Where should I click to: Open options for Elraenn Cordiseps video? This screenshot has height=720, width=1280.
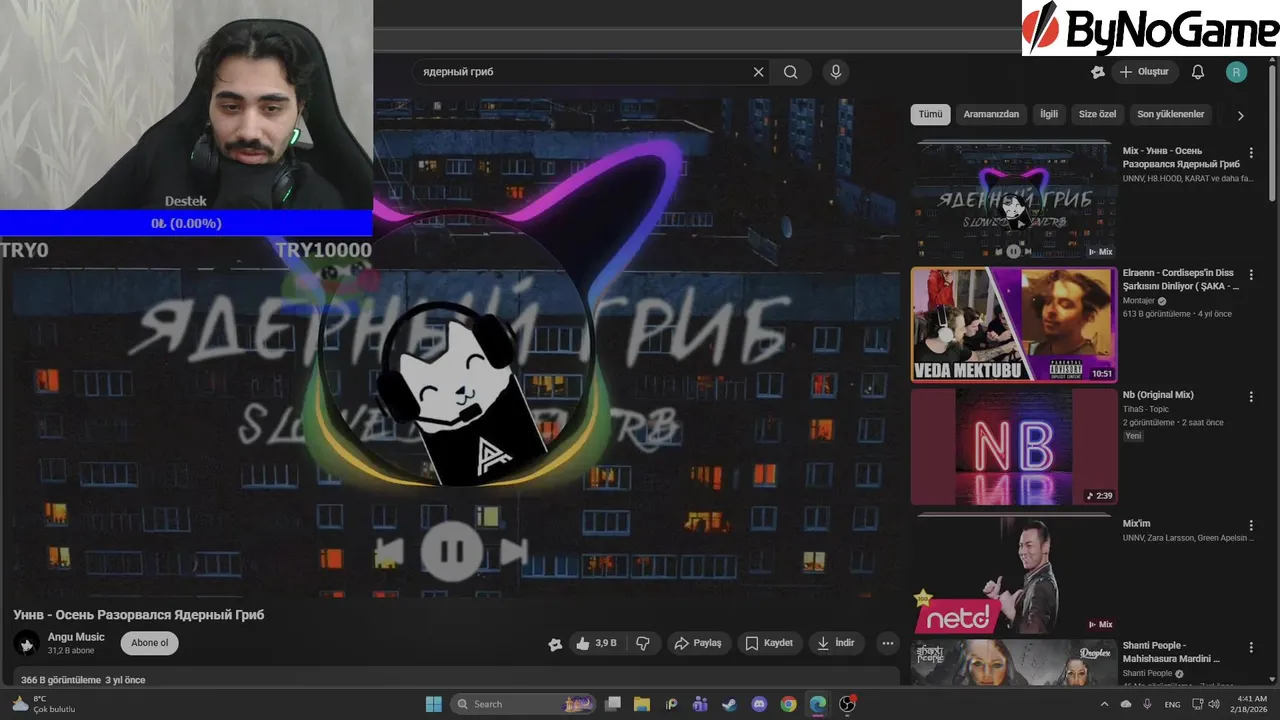coord(1251,275)
